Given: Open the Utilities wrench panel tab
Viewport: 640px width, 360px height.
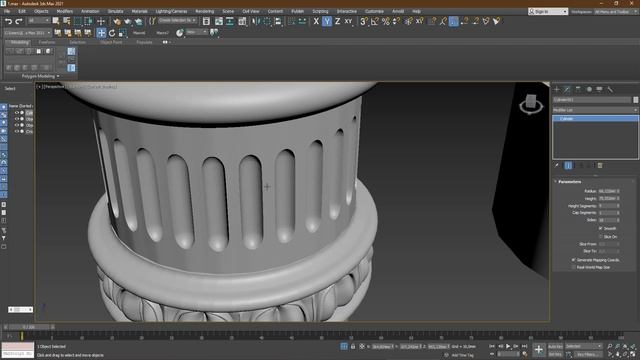Looking at the screenshot, I should [610, 89].
